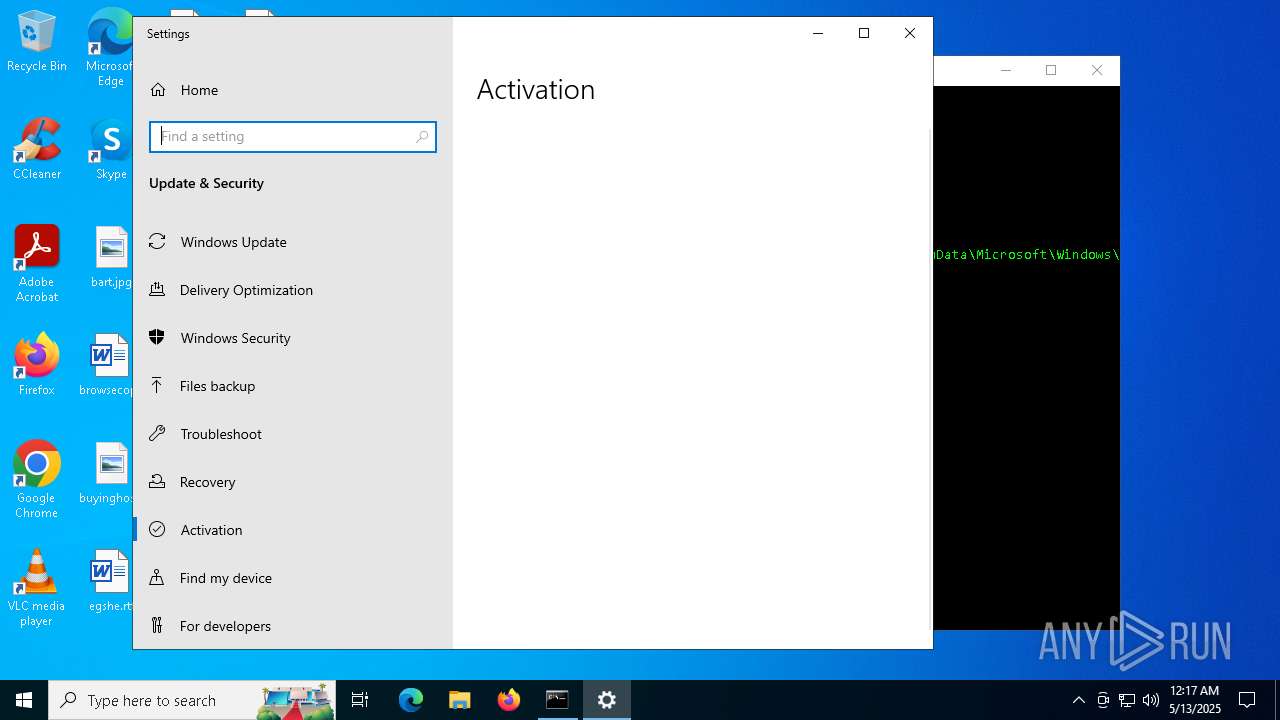The width and height of the screenshot is (1280, 720).
Task: Select the buyinghos image file on the desktop
Action: point(108,473)
